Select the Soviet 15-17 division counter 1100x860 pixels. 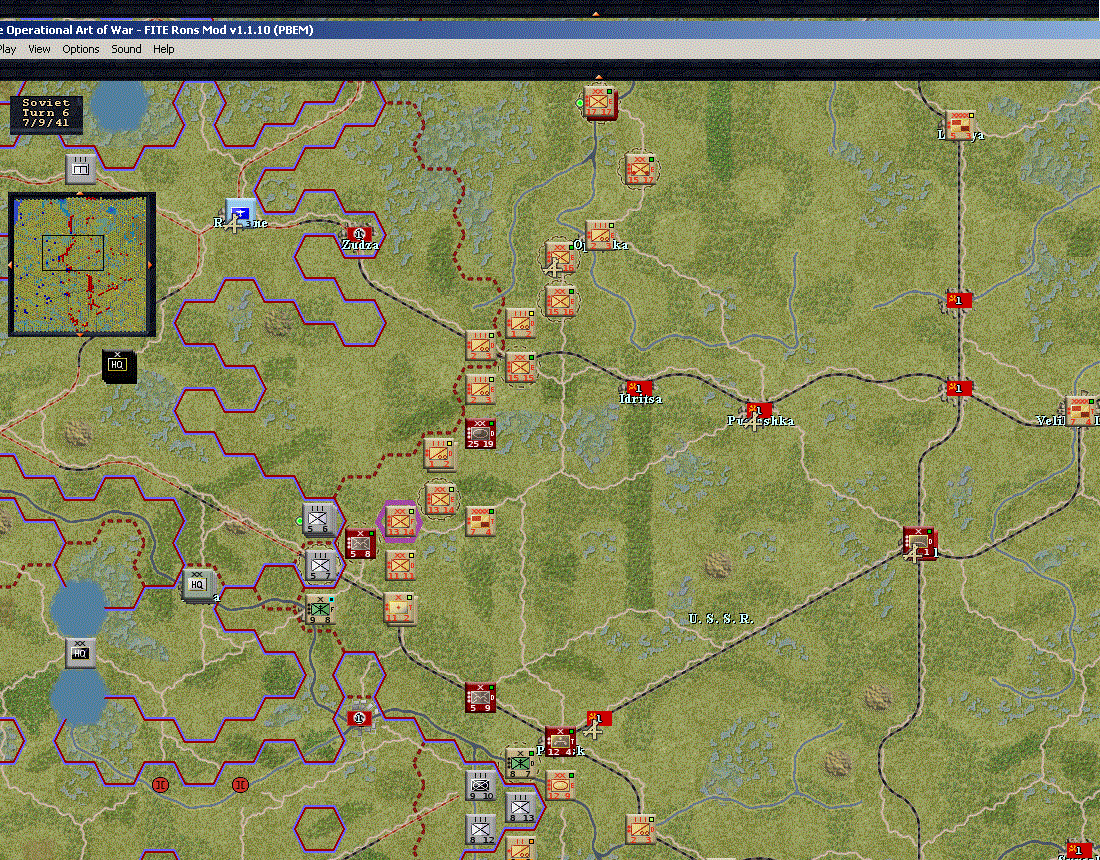point(640,169)
